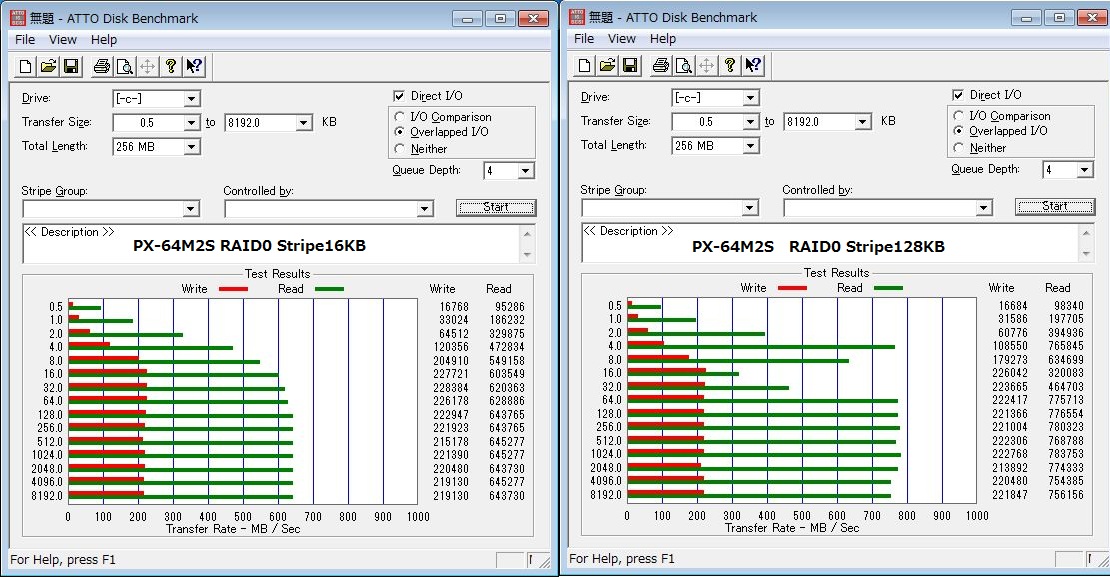Click Start button in right window
This screenshot has width=1110, height=577.
(x=1055, y=206)
